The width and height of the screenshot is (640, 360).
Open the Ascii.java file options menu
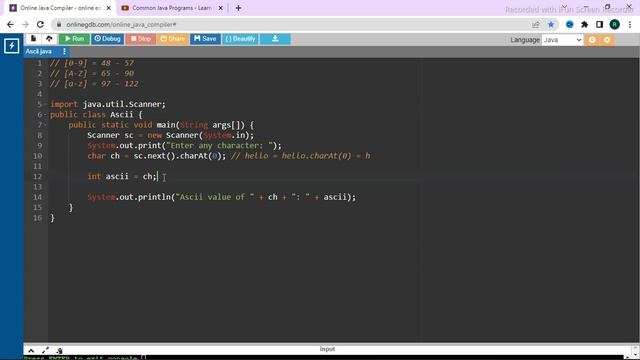[64, 51]
